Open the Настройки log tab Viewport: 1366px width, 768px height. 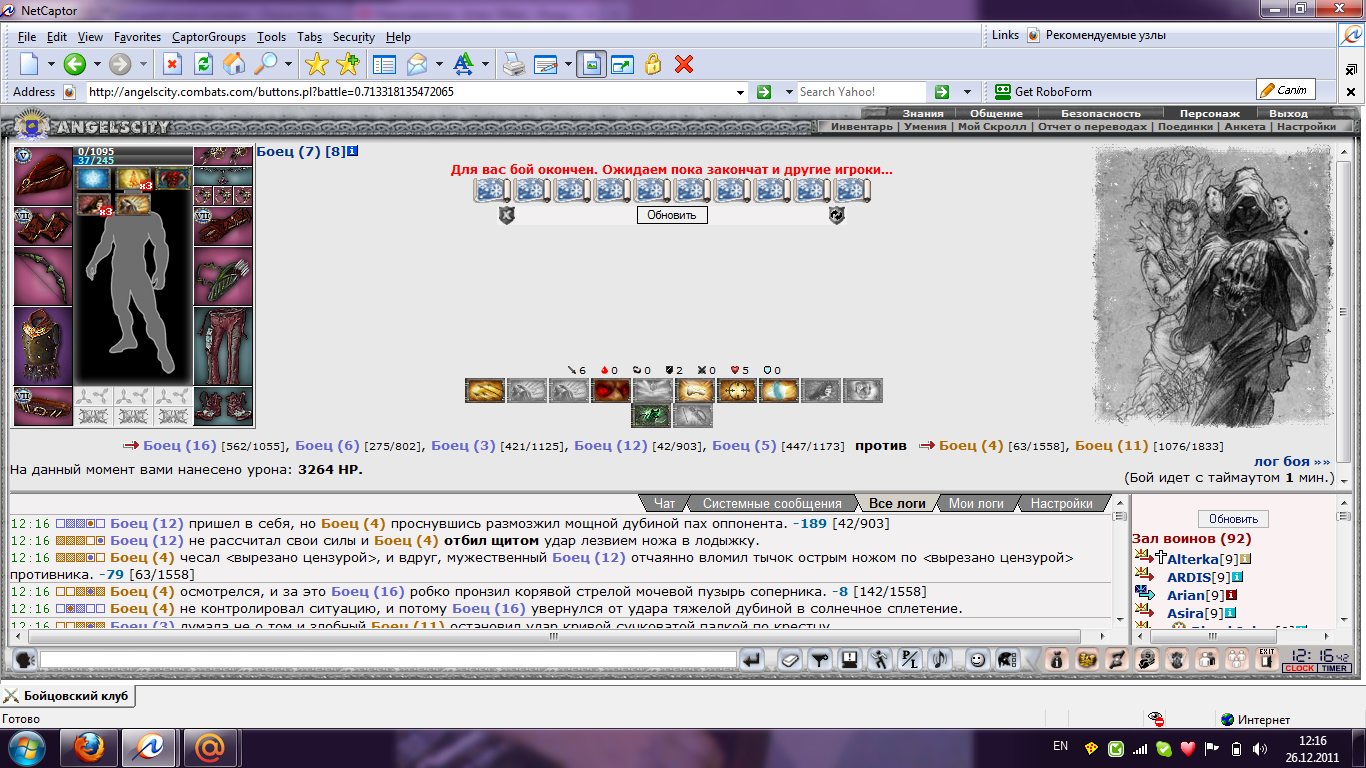1062,504
